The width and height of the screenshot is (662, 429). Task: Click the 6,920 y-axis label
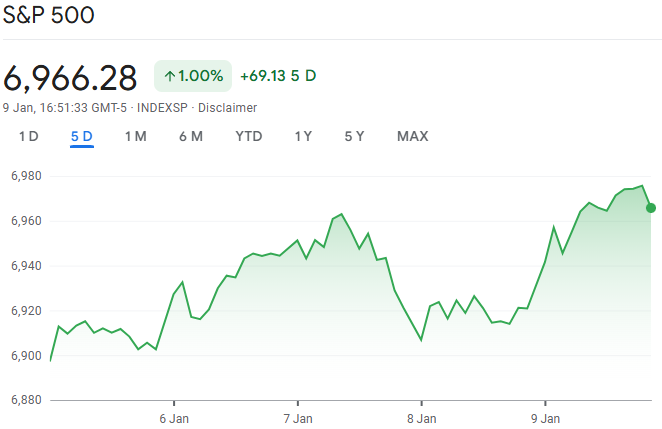click(26, 311)
